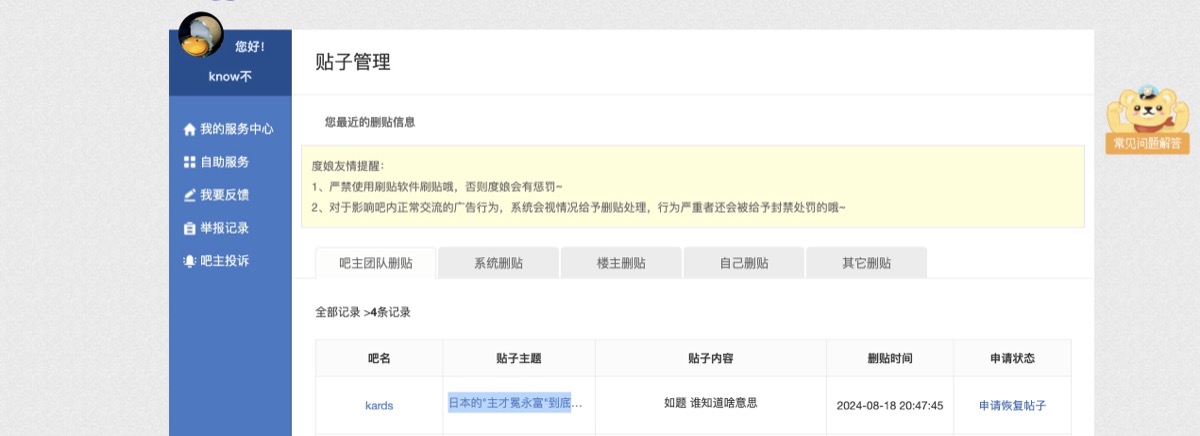The image size is (1200, 436).
Task: Click the bell icon beside 吧主投诉
Action: tap(189, 261)
